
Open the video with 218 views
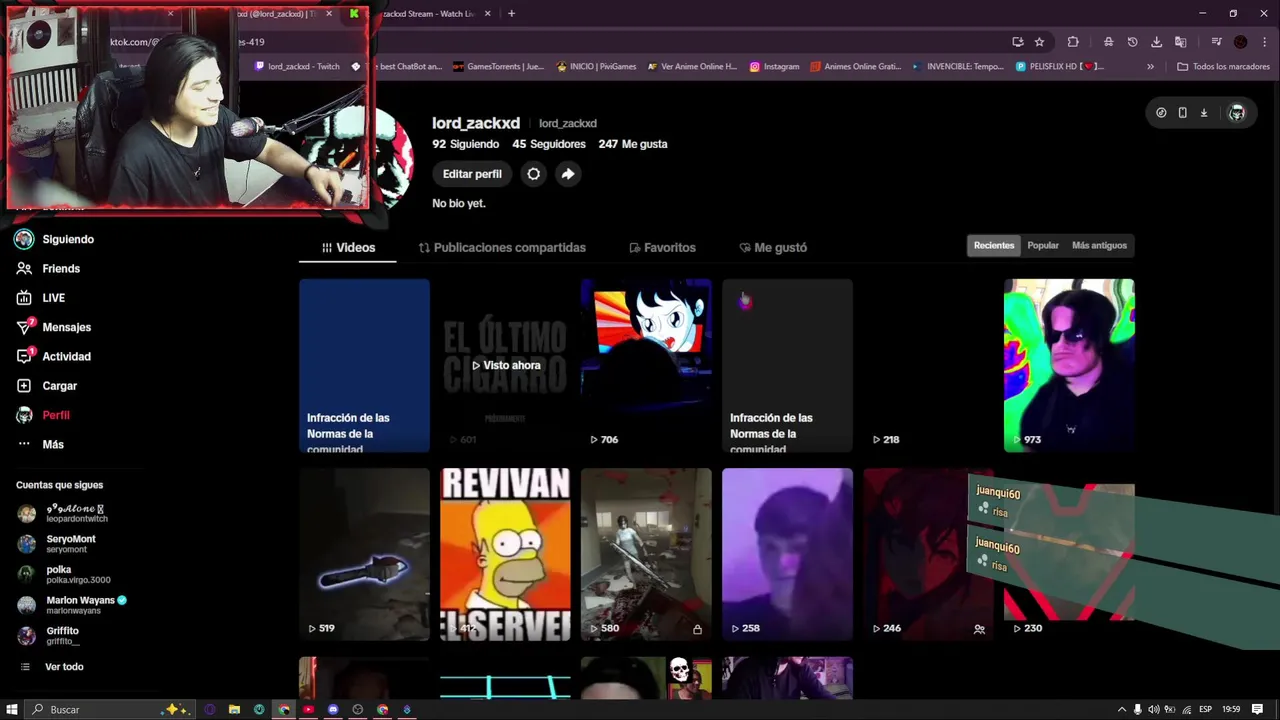pos(928,365)
